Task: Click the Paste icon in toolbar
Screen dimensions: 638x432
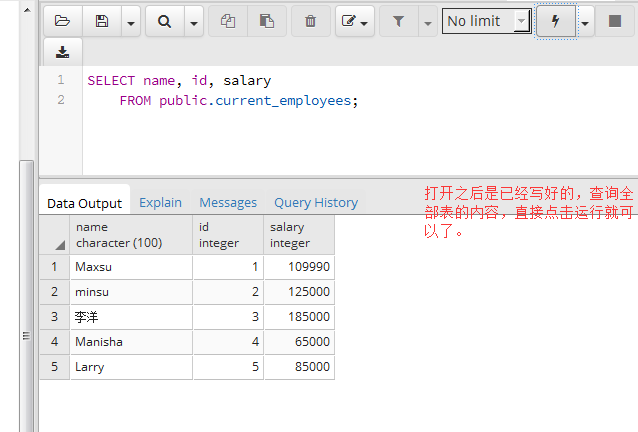Action: [267, 21]
